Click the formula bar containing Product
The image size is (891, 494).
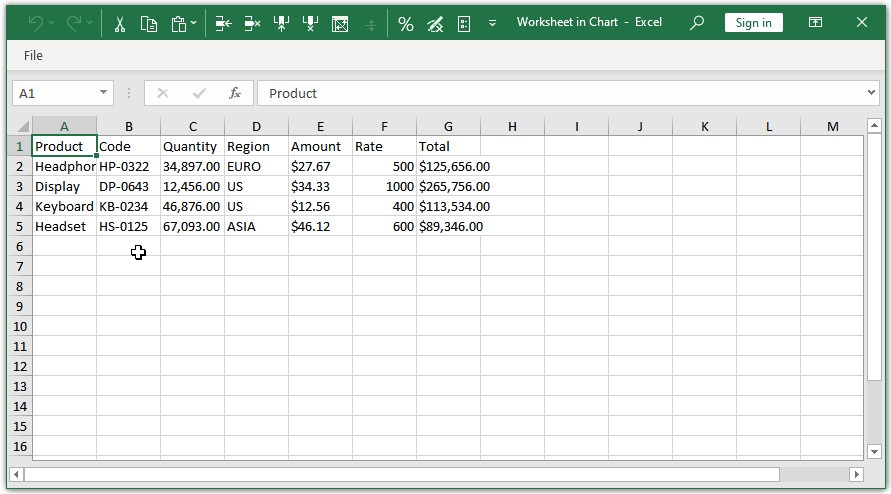[x=561, y=93]
